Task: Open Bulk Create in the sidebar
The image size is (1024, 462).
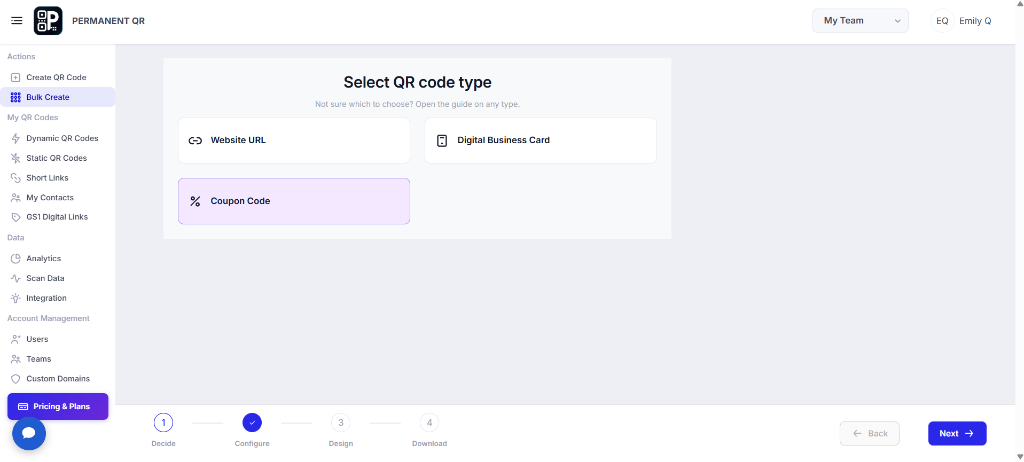Action: click(57, 97)
